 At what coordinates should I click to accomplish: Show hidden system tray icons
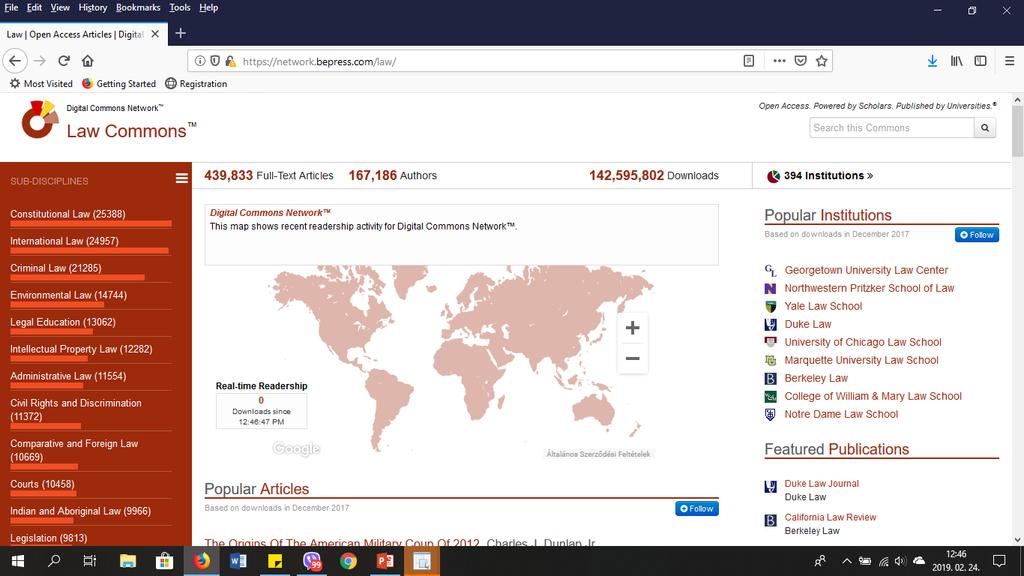coord(846,561)
